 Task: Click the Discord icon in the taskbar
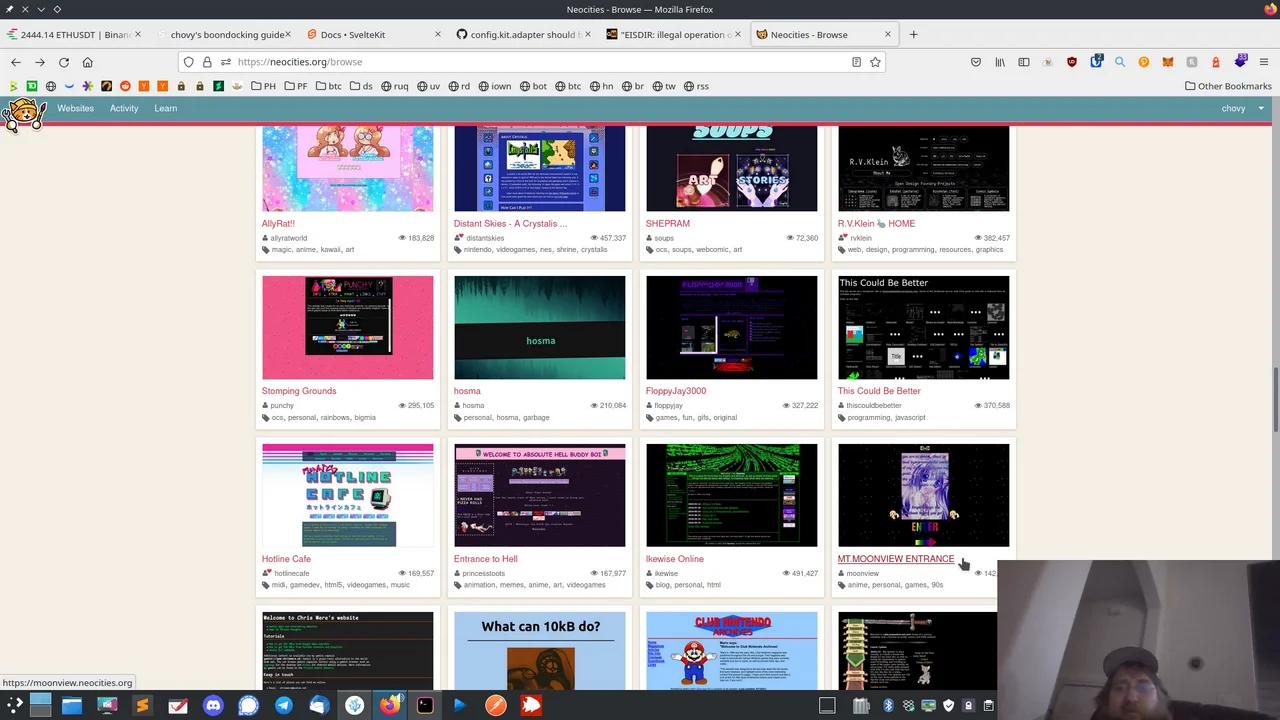tap(213, 706)
